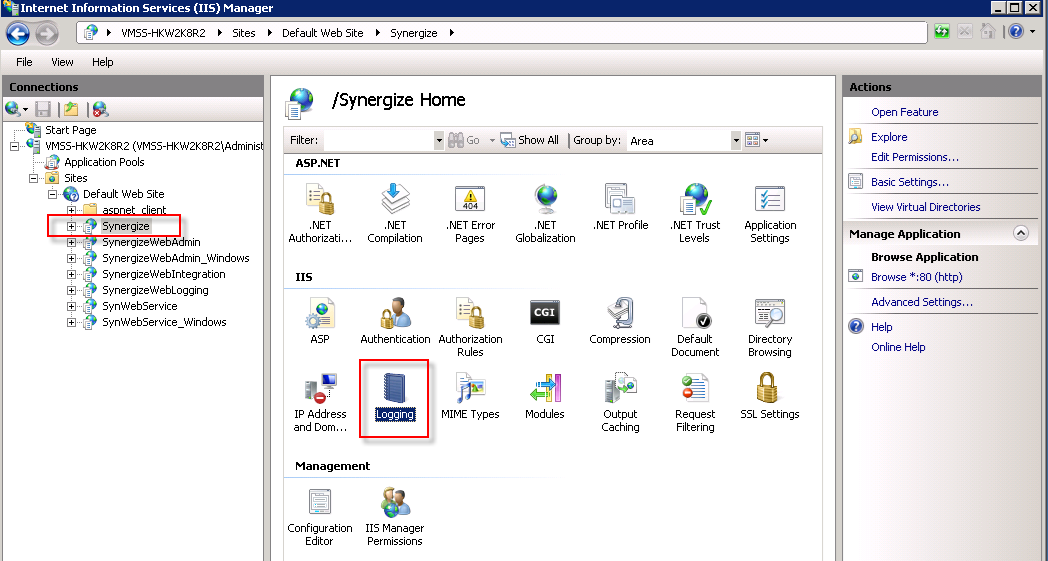
Task: Collapse the Manage Application section
Action: 1021,233
